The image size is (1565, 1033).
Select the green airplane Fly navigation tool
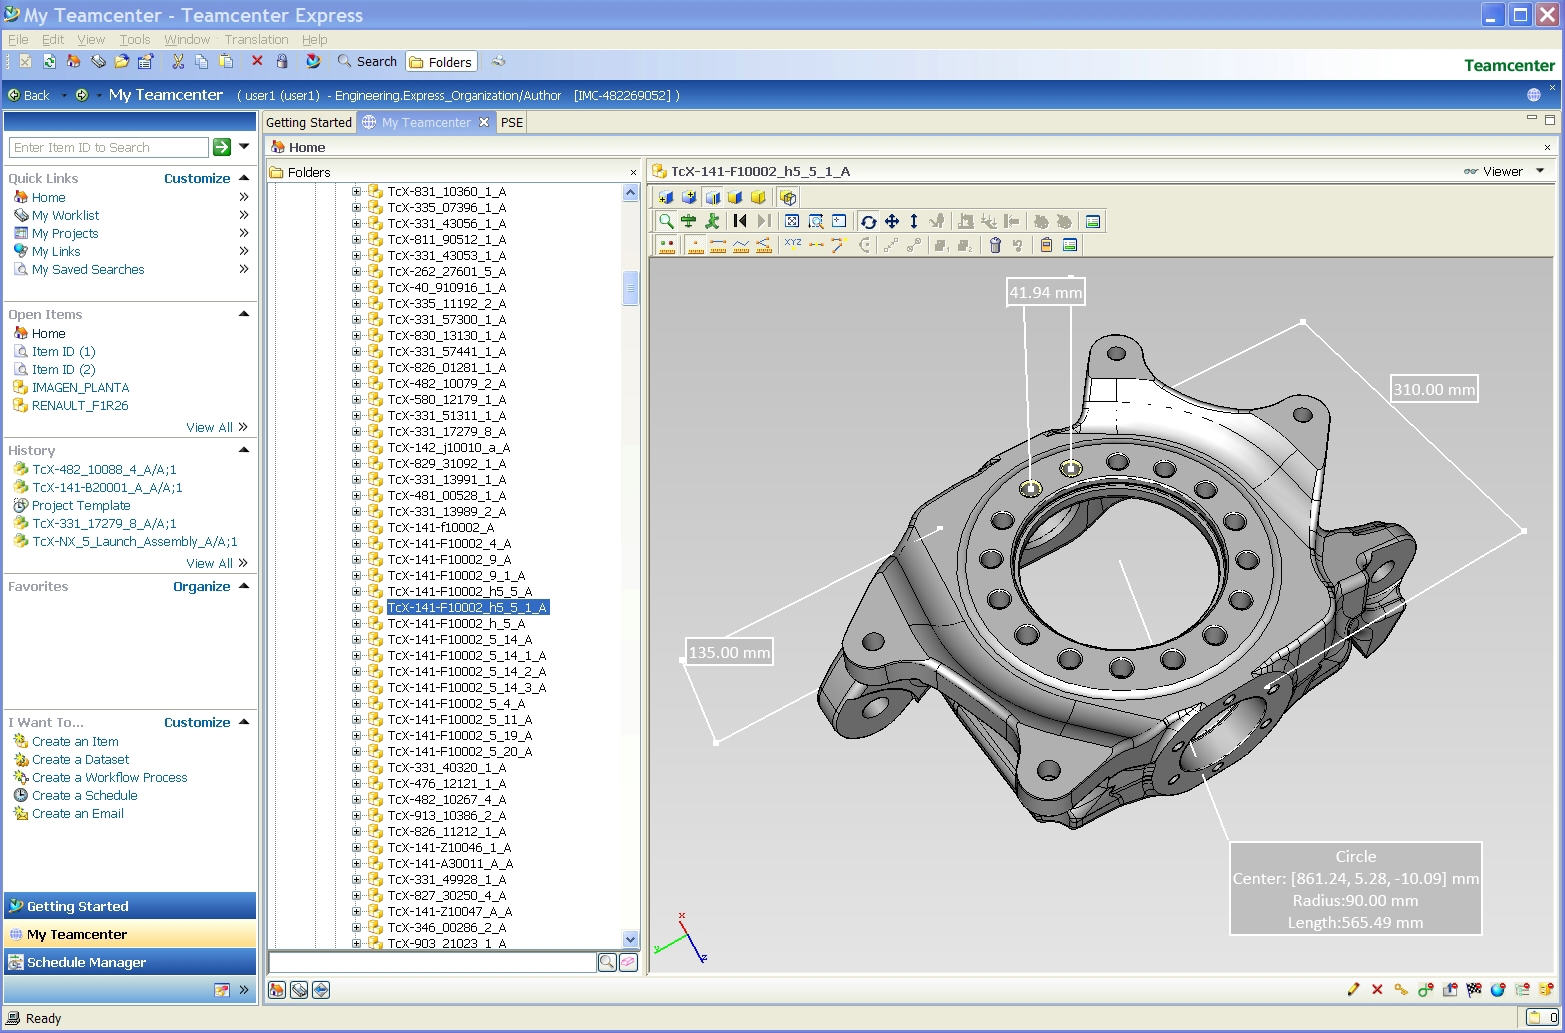click(x=688, y=221)
